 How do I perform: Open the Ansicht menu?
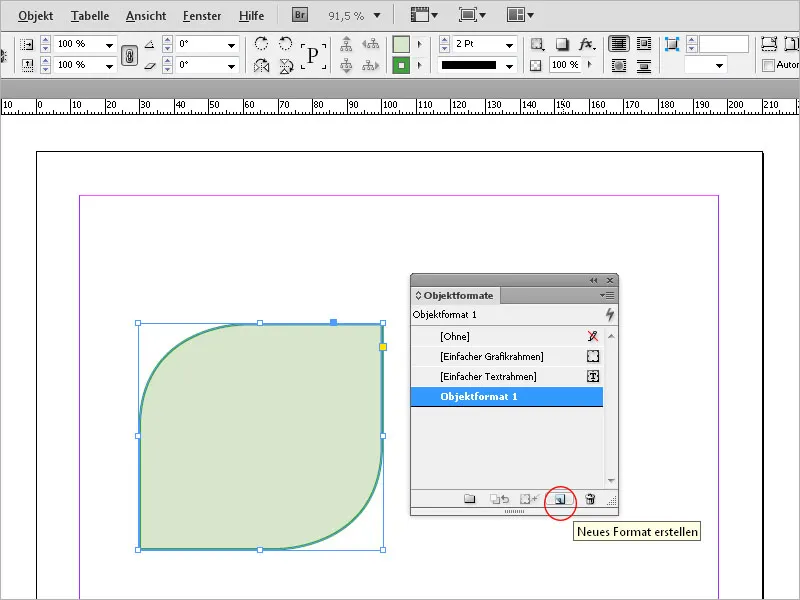pyautogui.click(x=146, y=16)
